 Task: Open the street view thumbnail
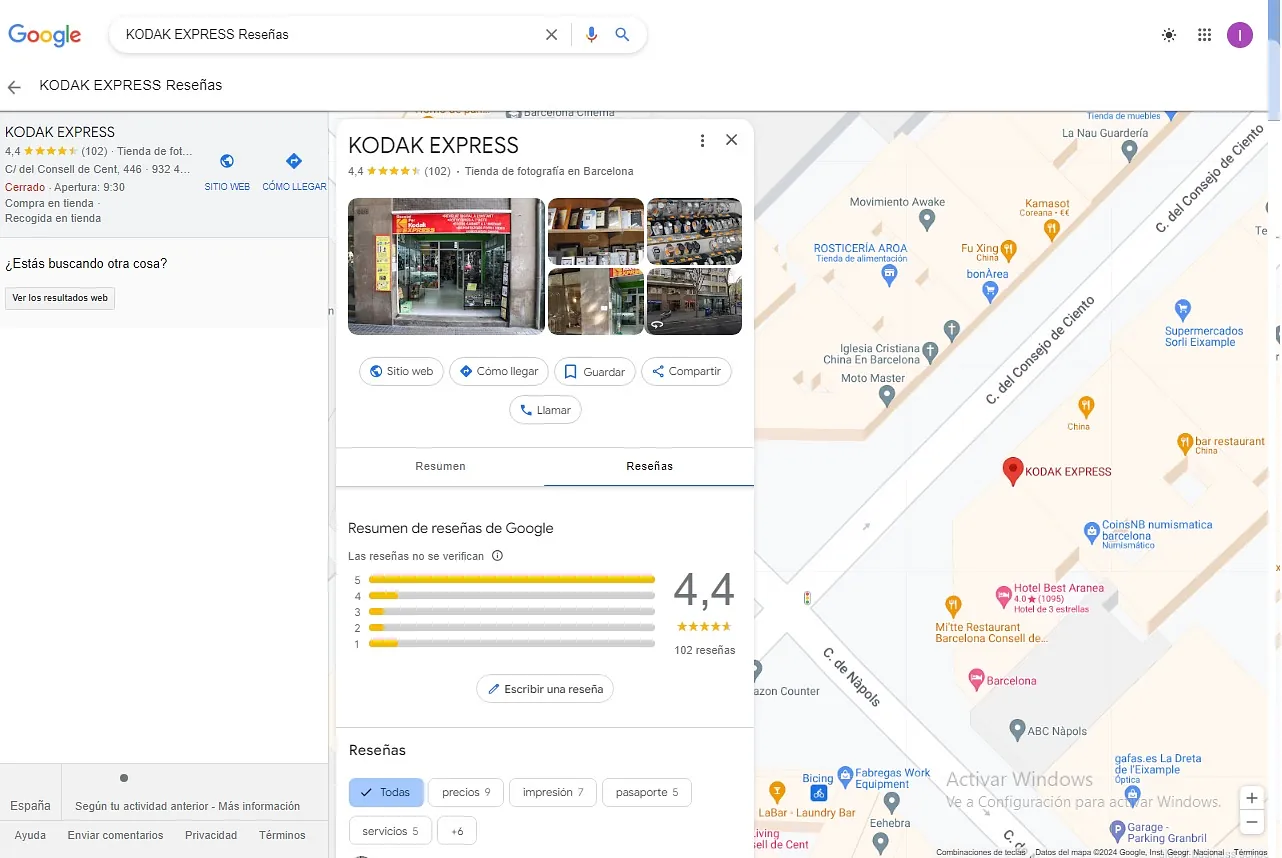[694, 301]
